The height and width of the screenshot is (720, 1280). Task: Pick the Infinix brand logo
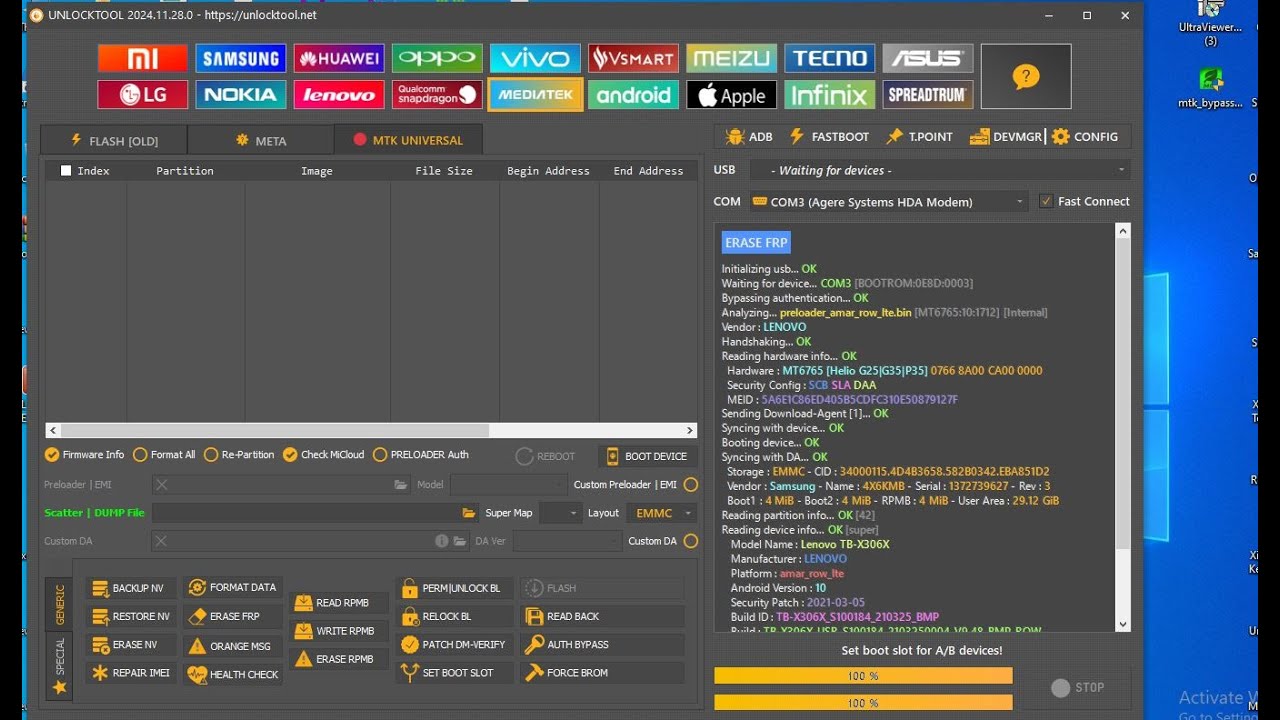[x=830, y=95]
